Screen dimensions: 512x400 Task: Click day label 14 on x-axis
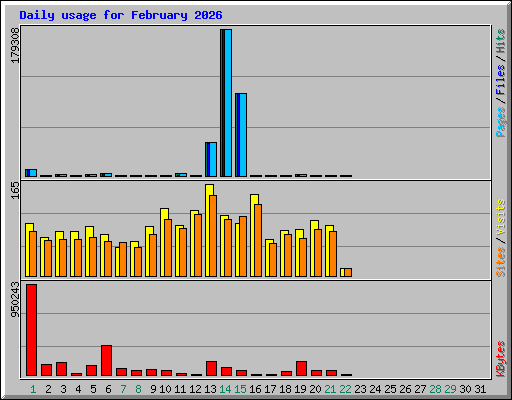tap(225, 389)
